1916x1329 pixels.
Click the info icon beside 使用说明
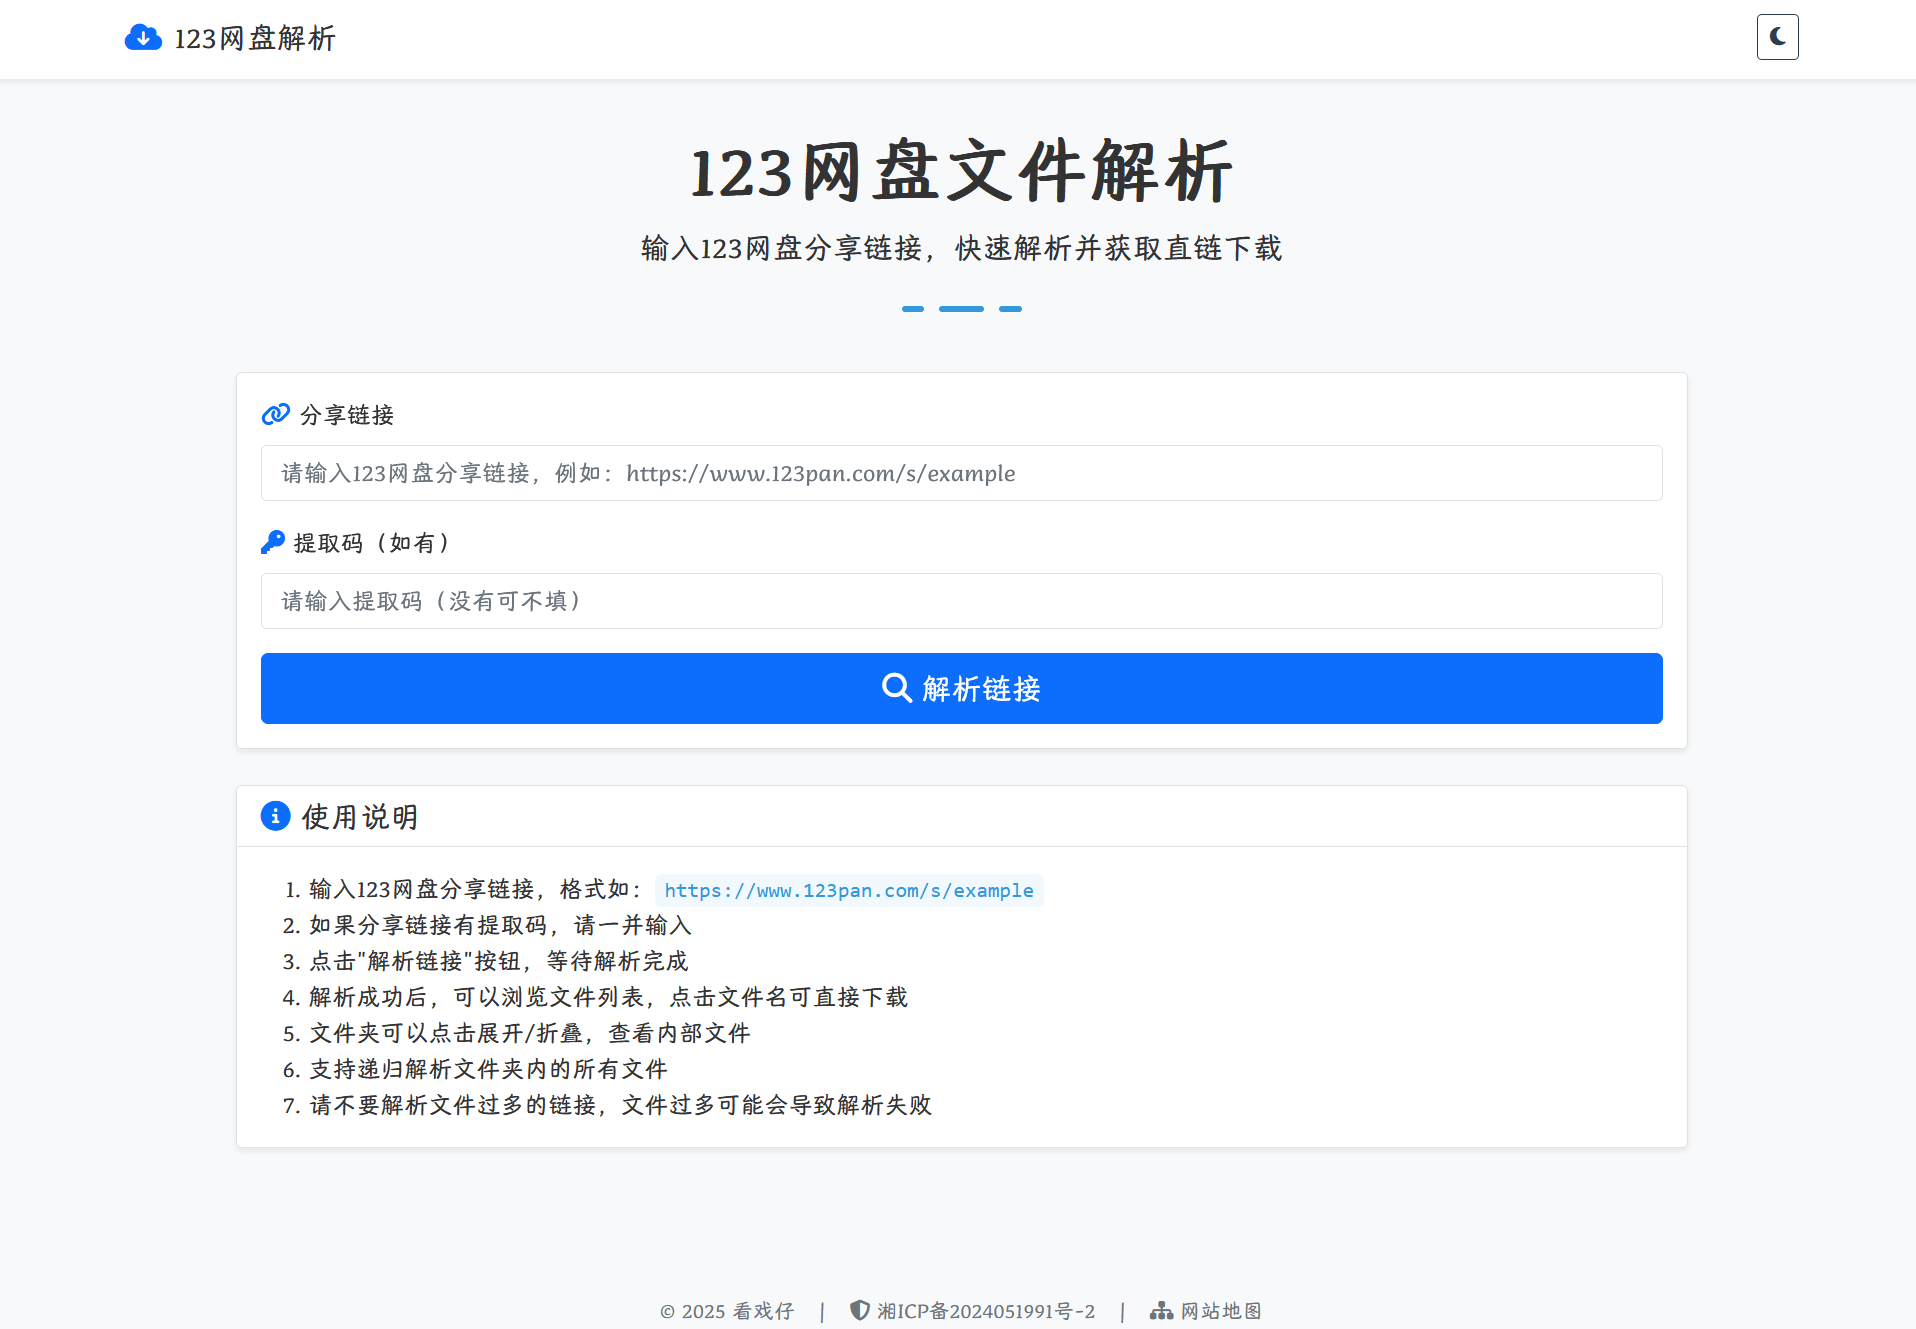[274, 816]
